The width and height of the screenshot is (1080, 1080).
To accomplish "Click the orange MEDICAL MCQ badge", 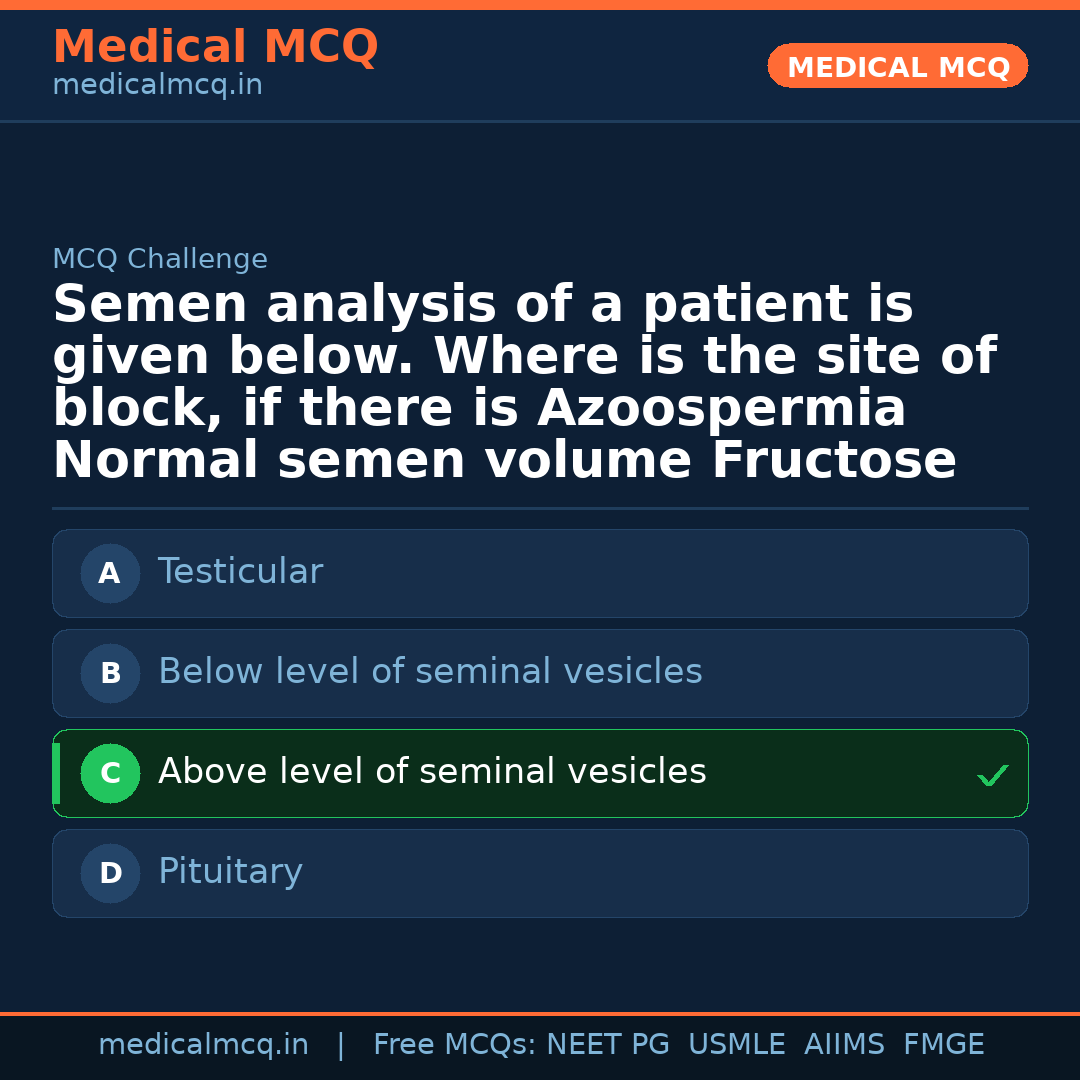I will pyautogui.click(x=897, y=66).
